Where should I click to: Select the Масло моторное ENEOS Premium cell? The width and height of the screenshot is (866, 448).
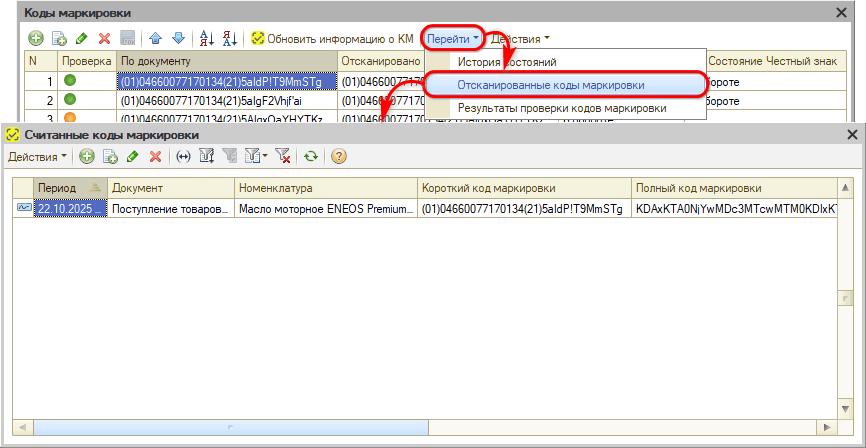[x=325, y=208]
